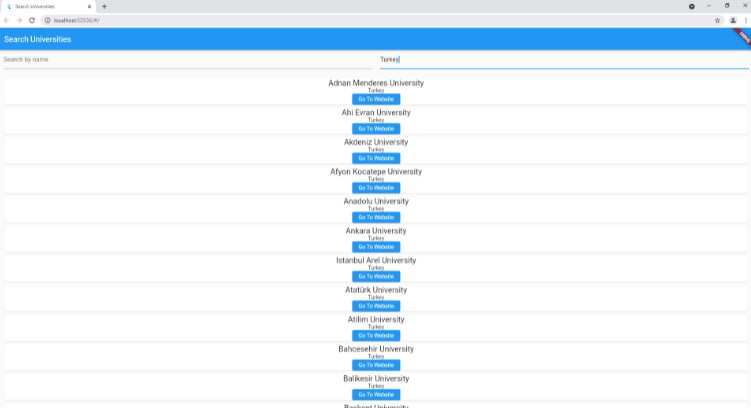Restore down the browser window
Screen dimensions: 751x408
pos(727,6)
